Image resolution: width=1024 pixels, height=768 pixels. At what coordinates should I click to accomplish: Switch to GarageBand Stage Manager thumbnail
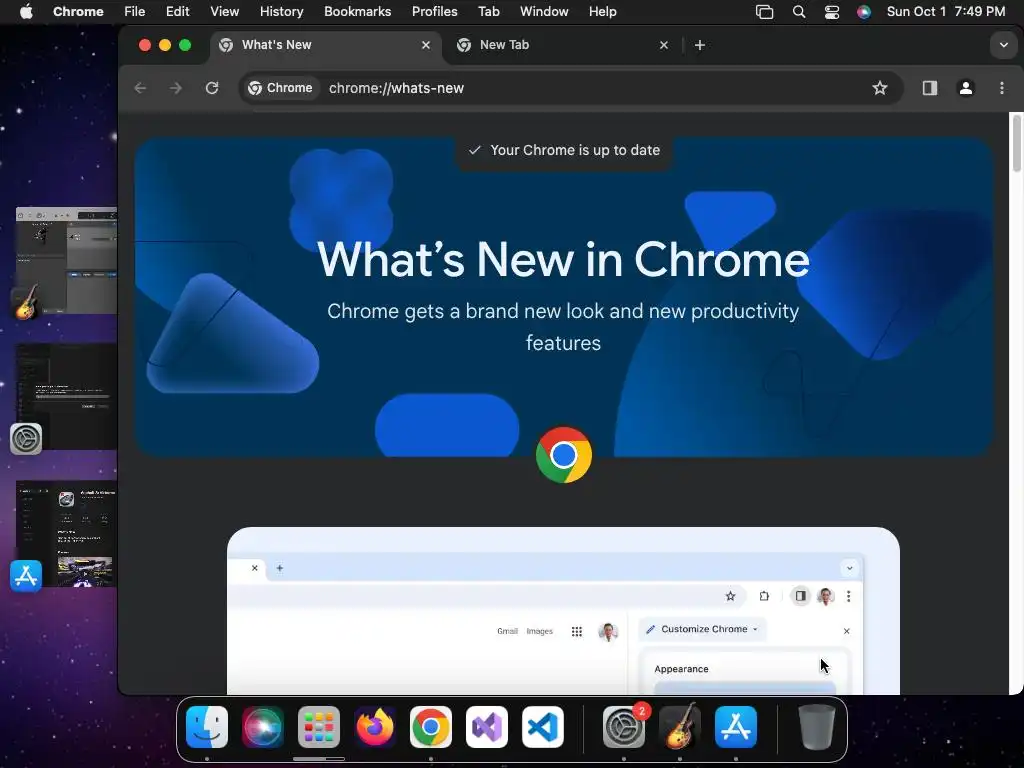coord(66,261)
